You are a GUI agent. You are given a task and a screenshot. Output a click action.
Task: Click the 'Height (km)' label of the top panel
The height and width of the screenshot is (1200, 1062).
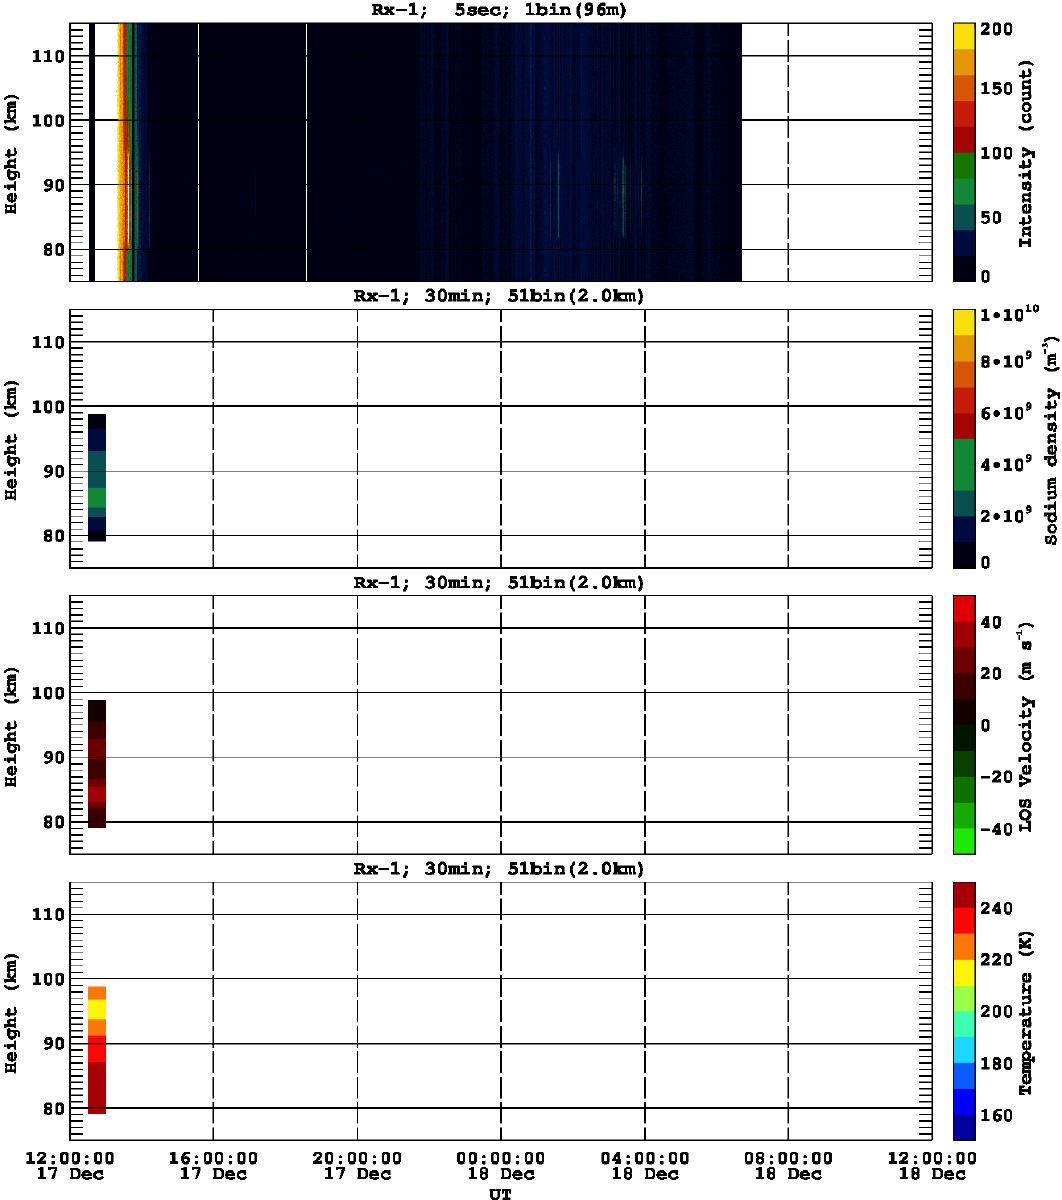coord(12,152)
